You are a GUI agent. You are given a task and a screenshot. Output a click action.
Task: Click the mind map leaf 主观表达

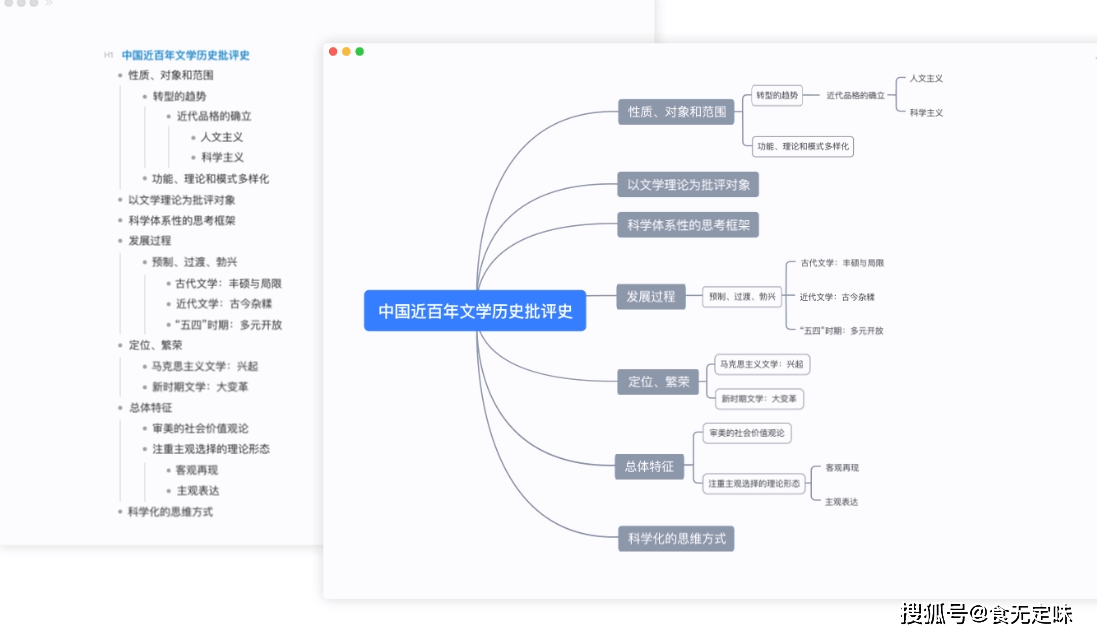point(842,503)
